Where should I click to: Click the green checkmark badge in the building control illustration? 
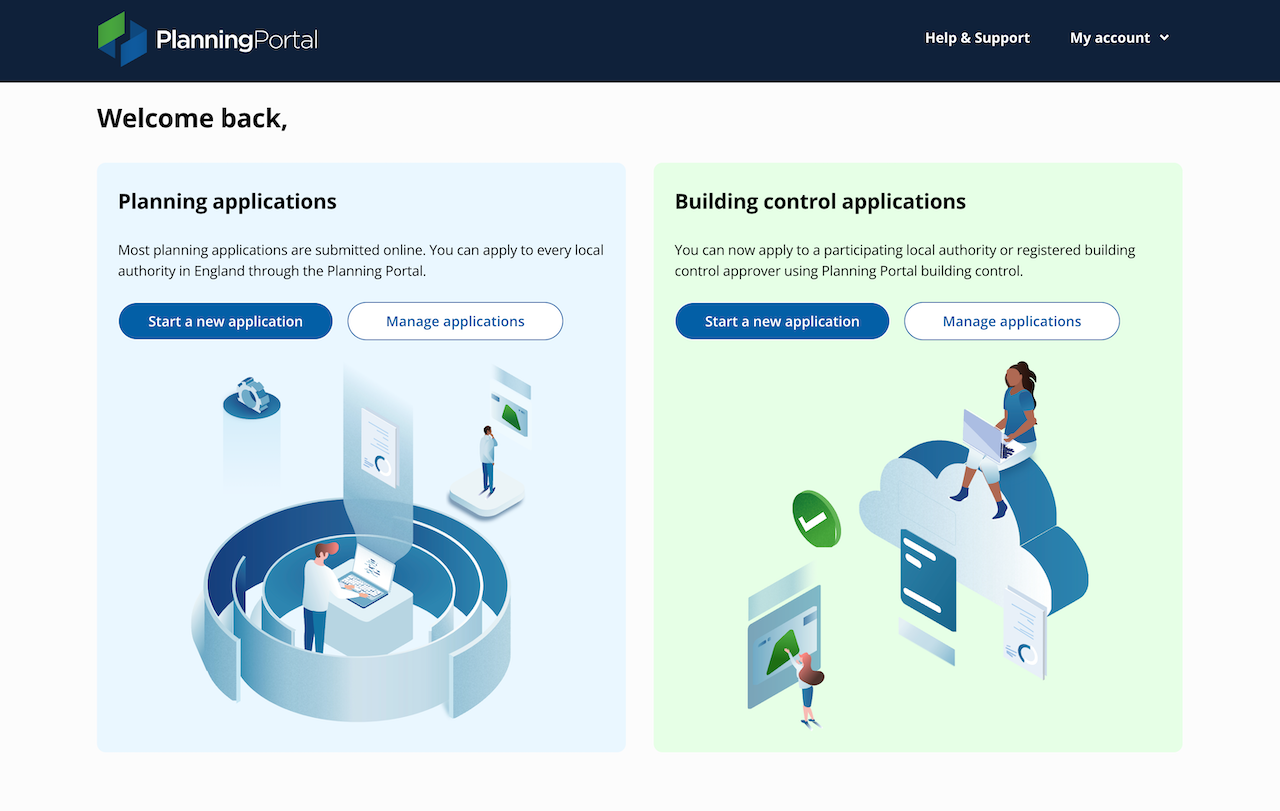tap(816, 518)
